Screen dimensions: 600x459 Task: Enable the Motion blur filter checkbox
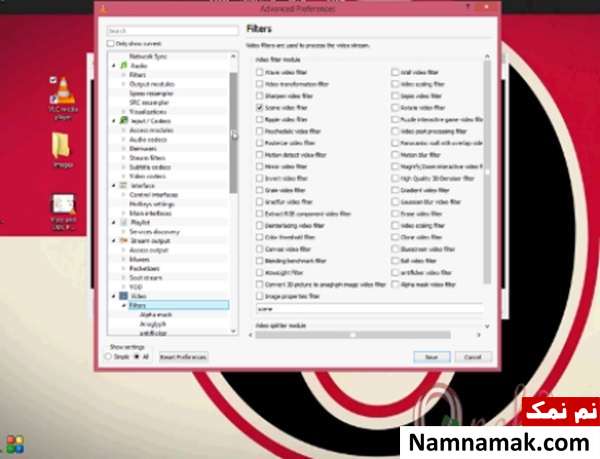click(x=395, y=155)
